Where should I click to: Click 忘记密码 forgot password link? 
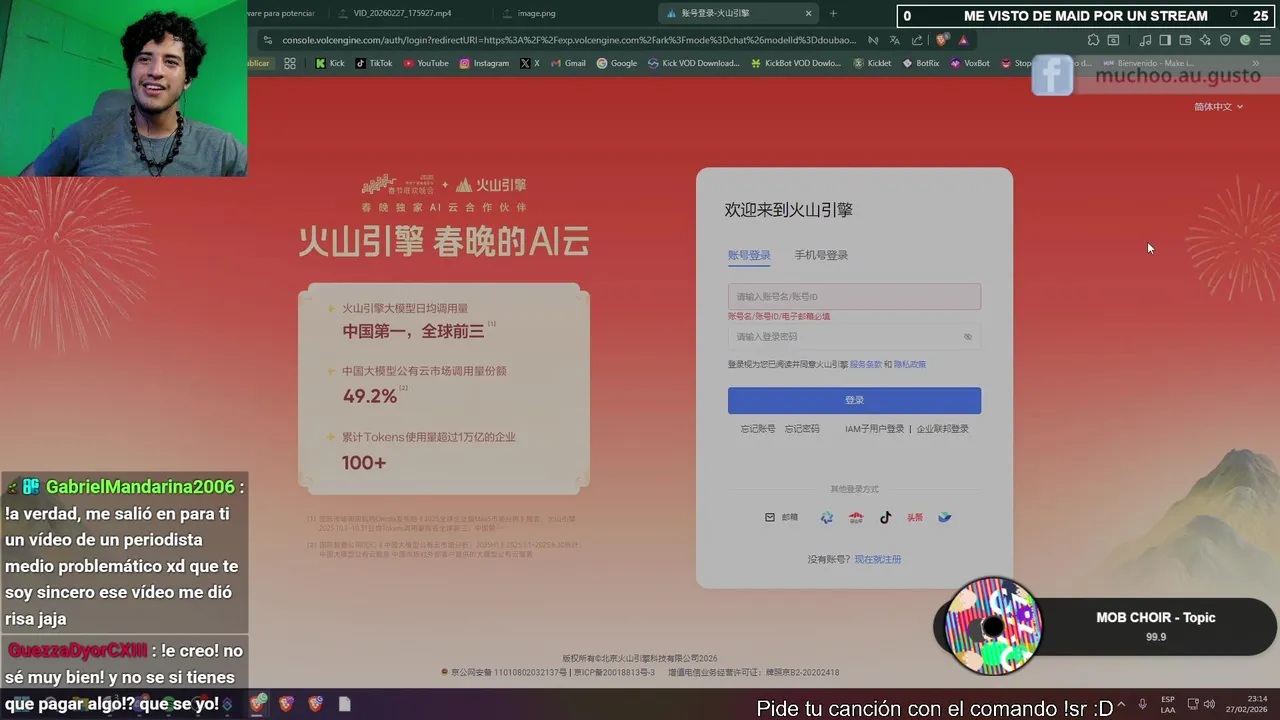point(802,429)
